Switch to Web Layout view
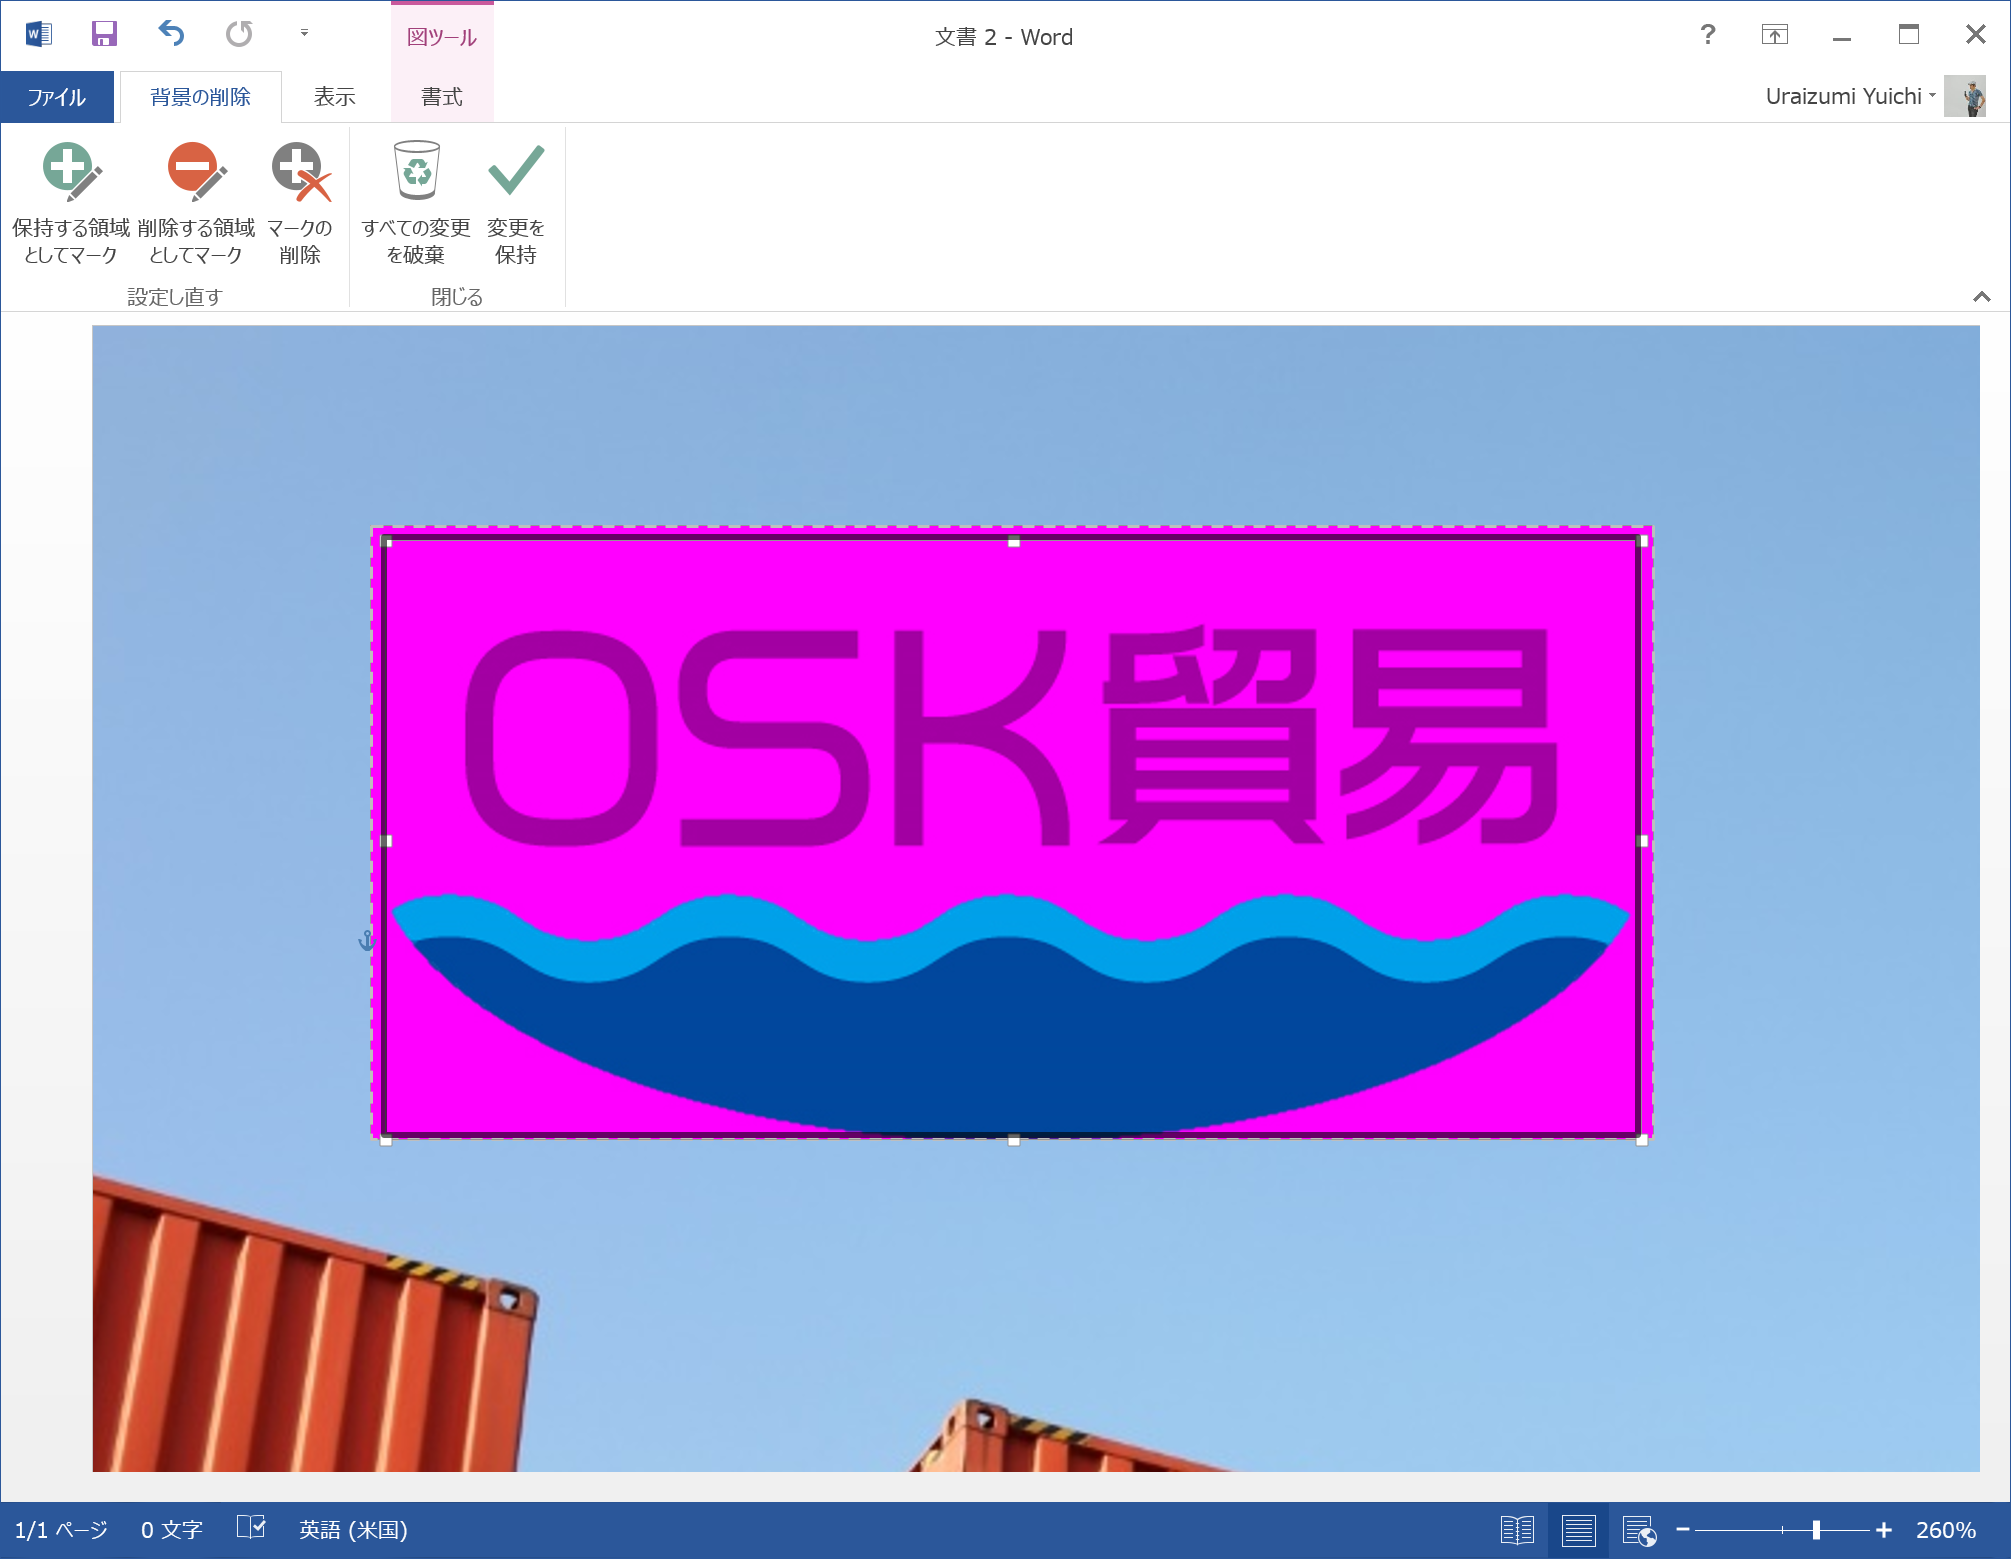 pyautogui.click(x=1639, y=1530)
